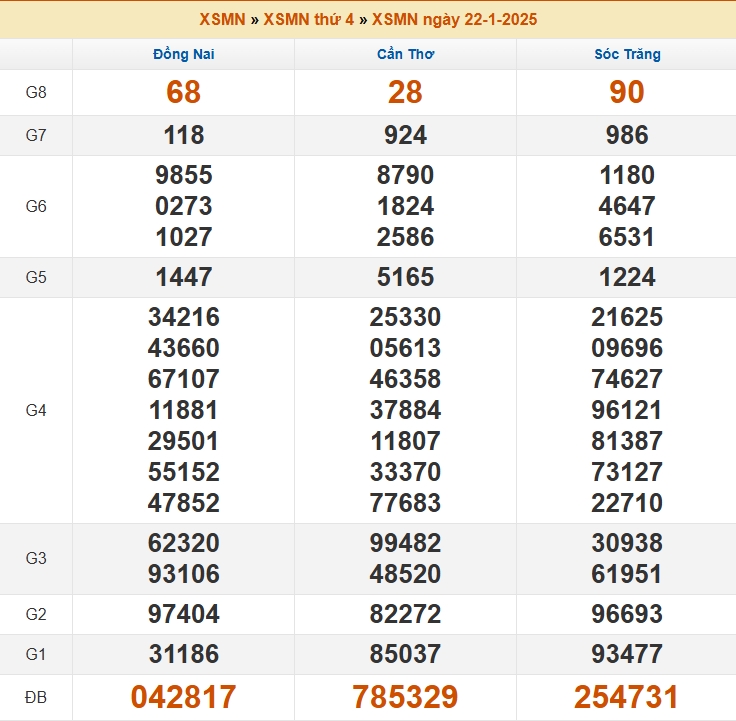736x721 pixels.
Task: Select Cần Thơ special prize 785329
Action: click(405, 697)
